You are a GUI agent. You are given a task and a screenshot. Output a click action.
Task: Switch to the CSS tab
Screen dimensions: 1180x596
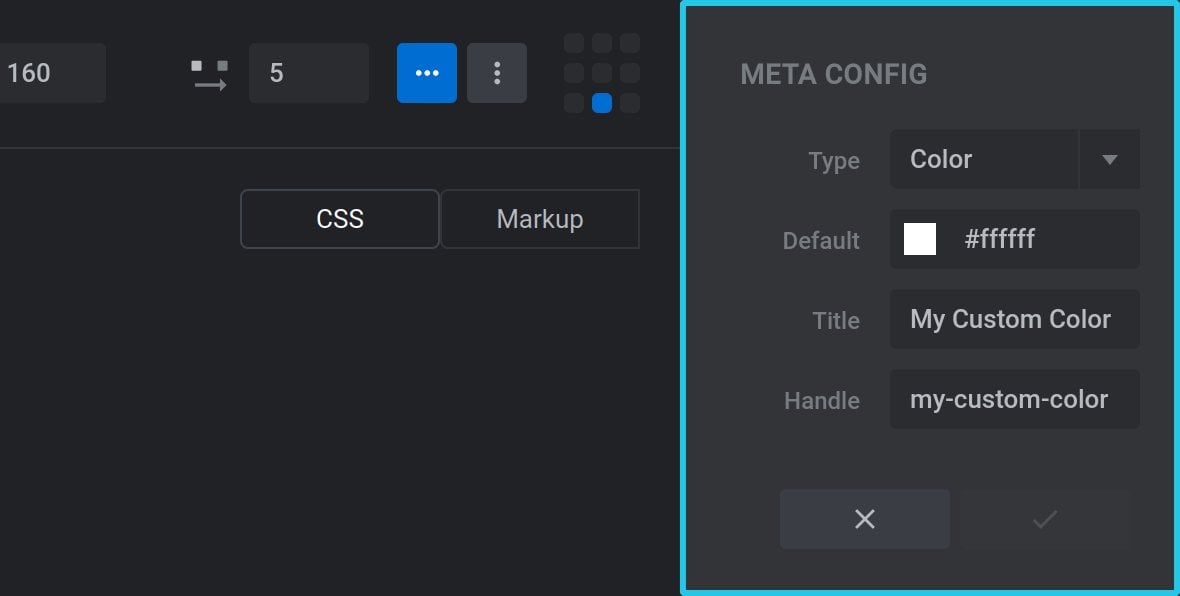(339, 219)
